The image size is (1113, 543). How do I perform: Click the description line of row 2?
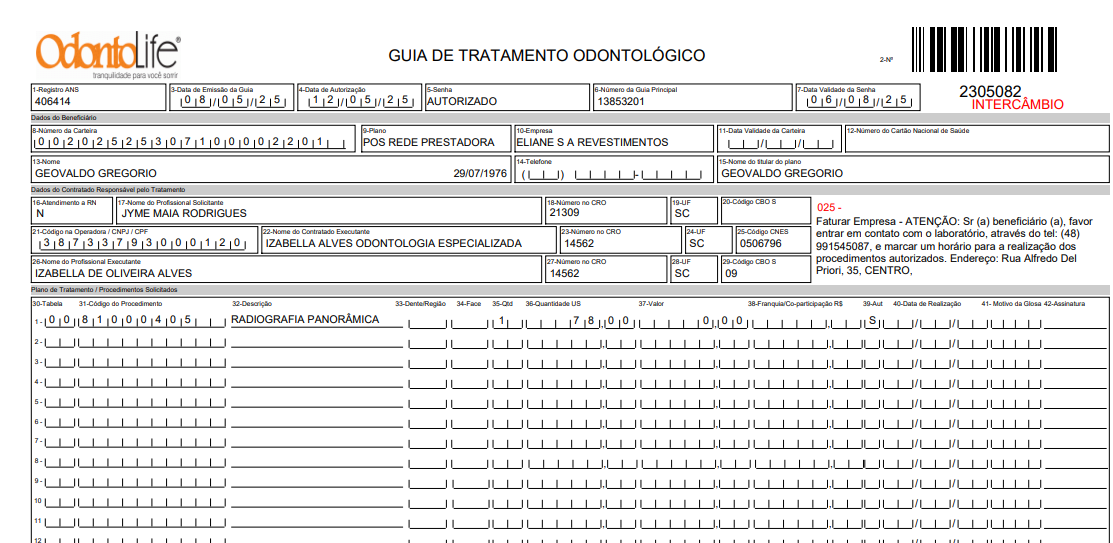coord(317,344)
